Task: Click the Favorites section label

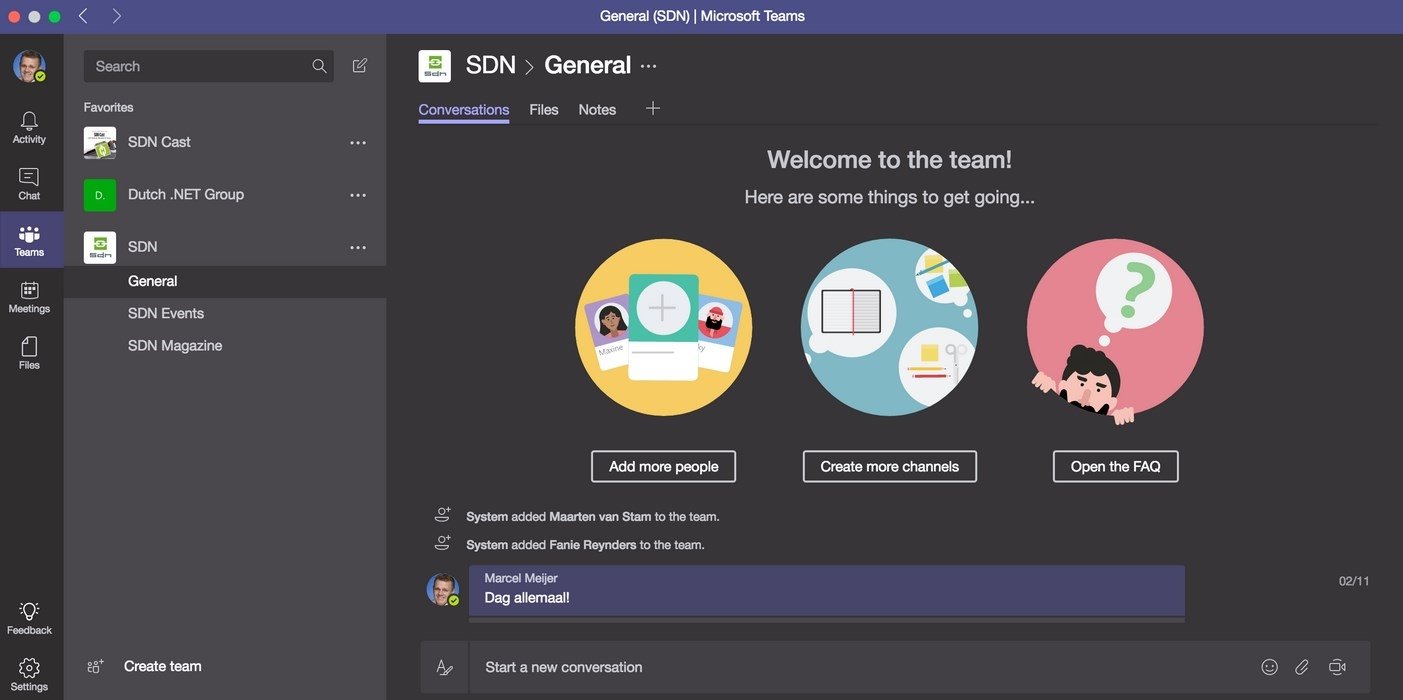Action: coord(108,107)
